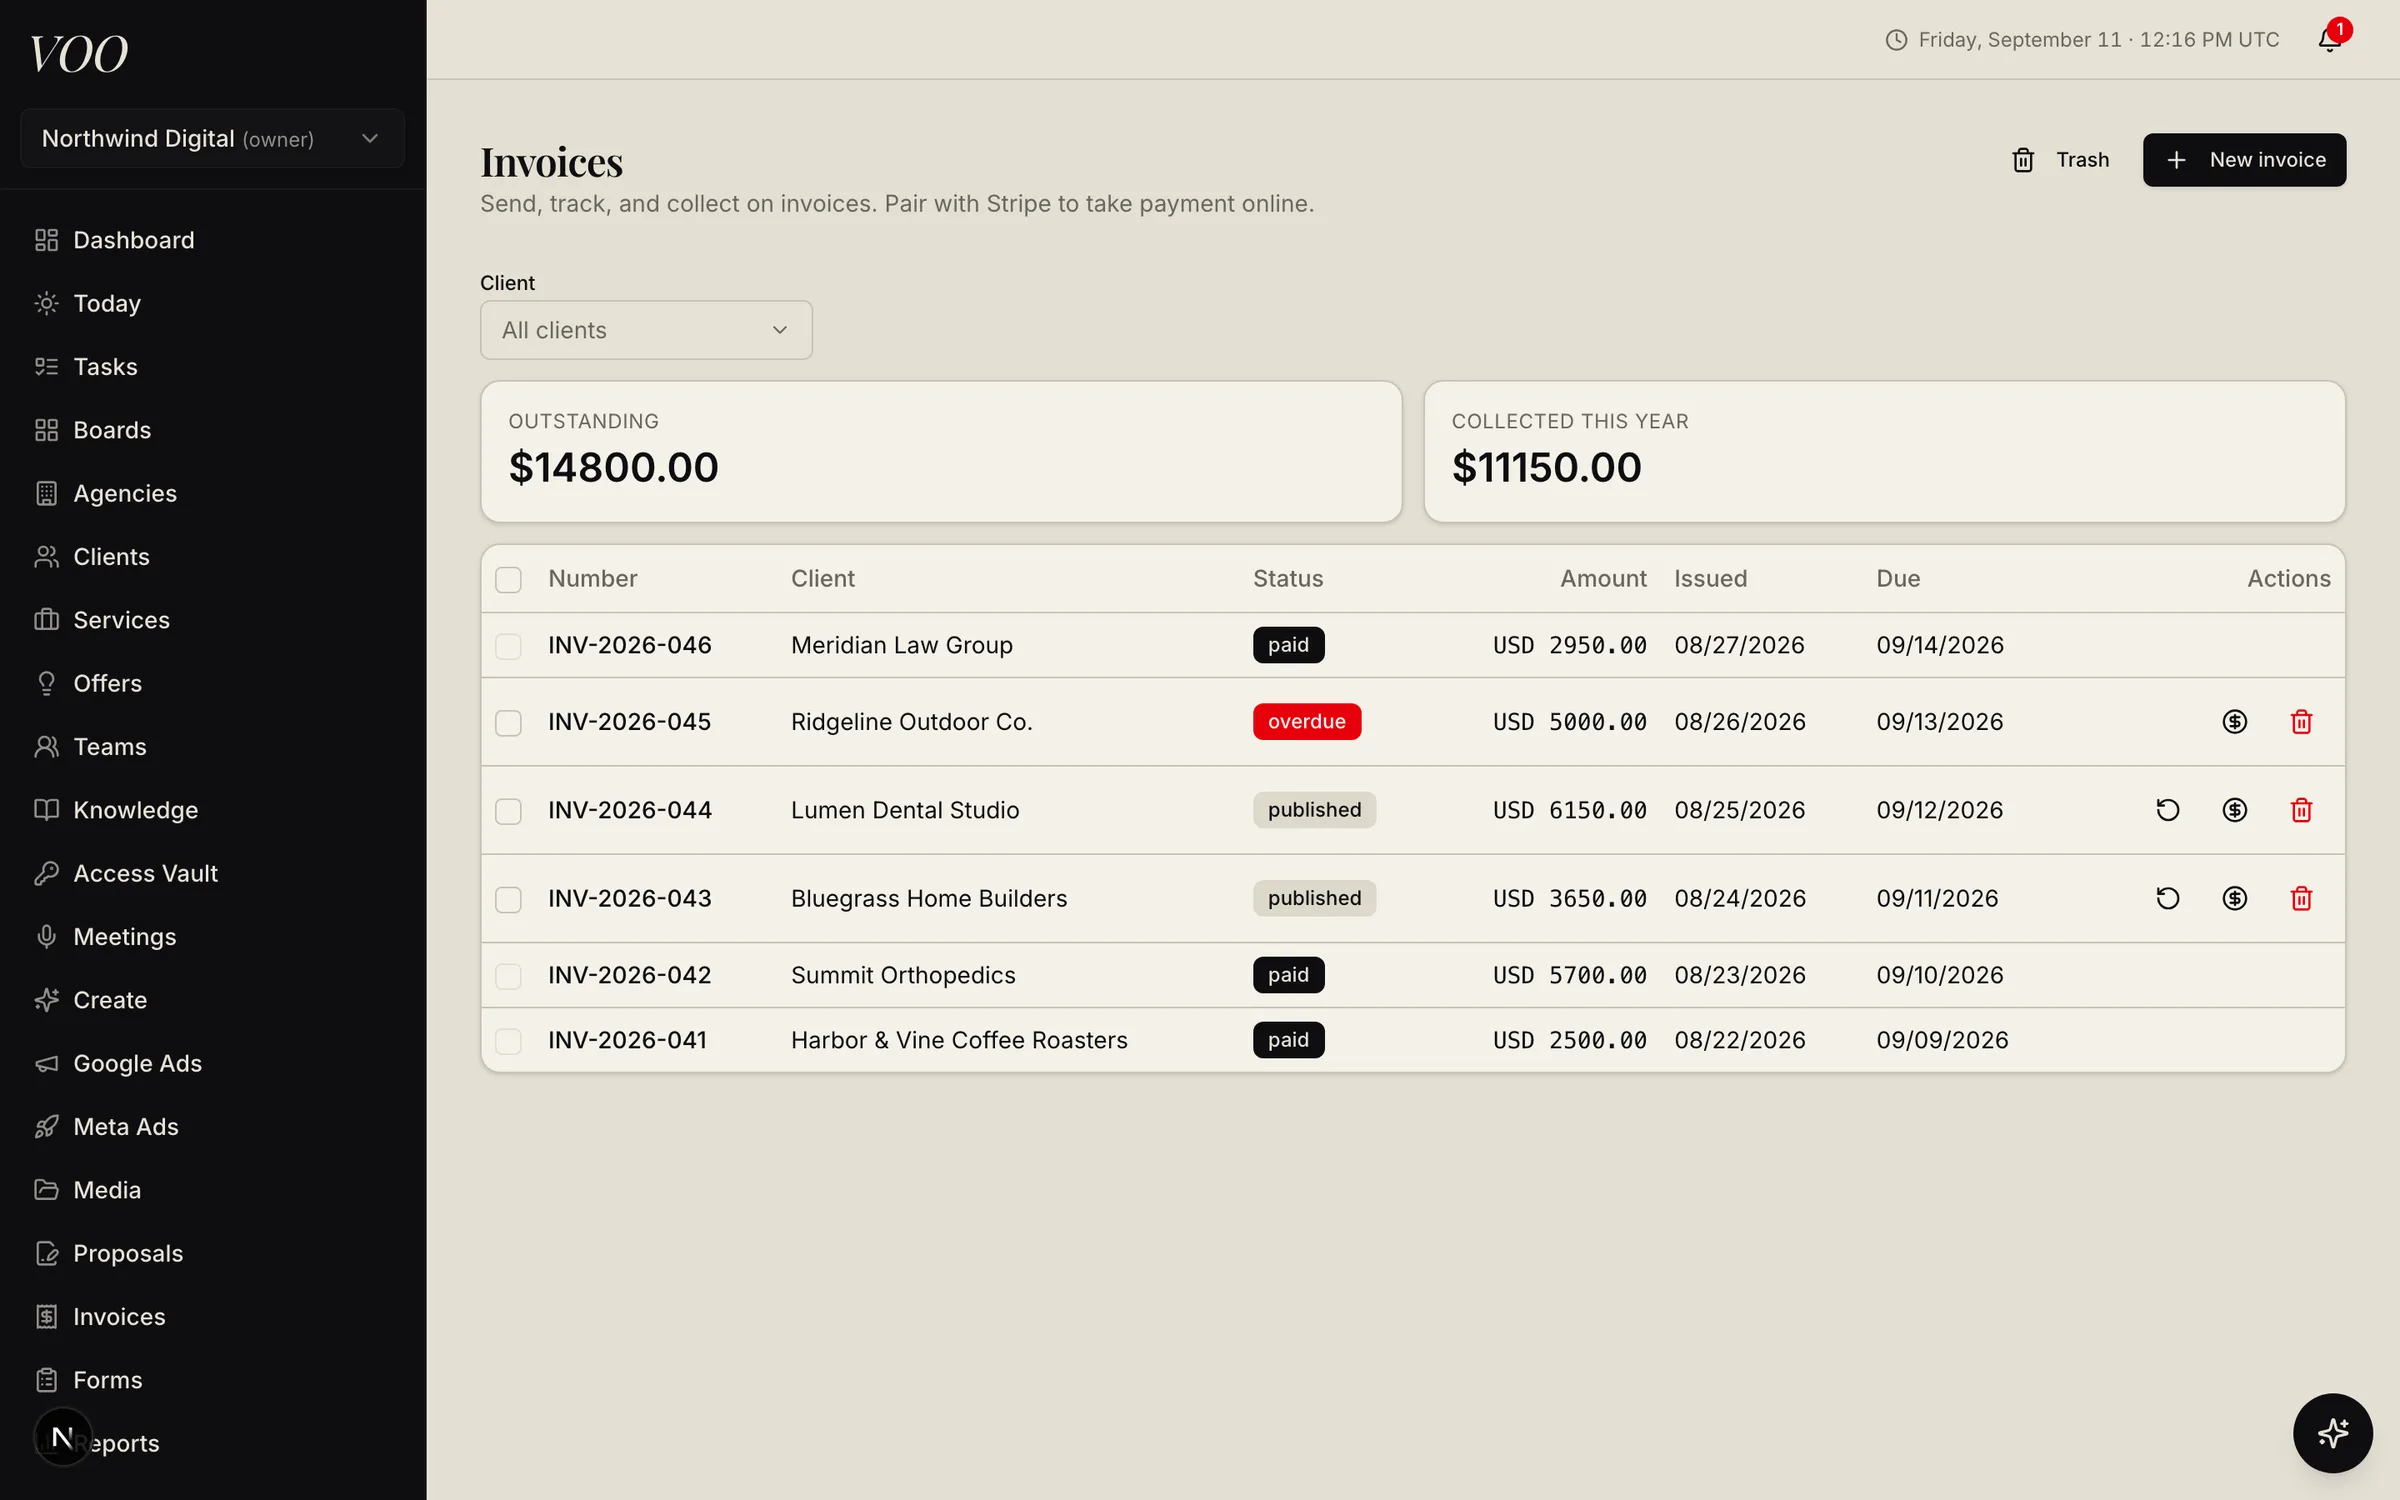Viewport: 2400px width, 1500px height.
Task: Click the overdue status badge
Action: (1306, 722)
